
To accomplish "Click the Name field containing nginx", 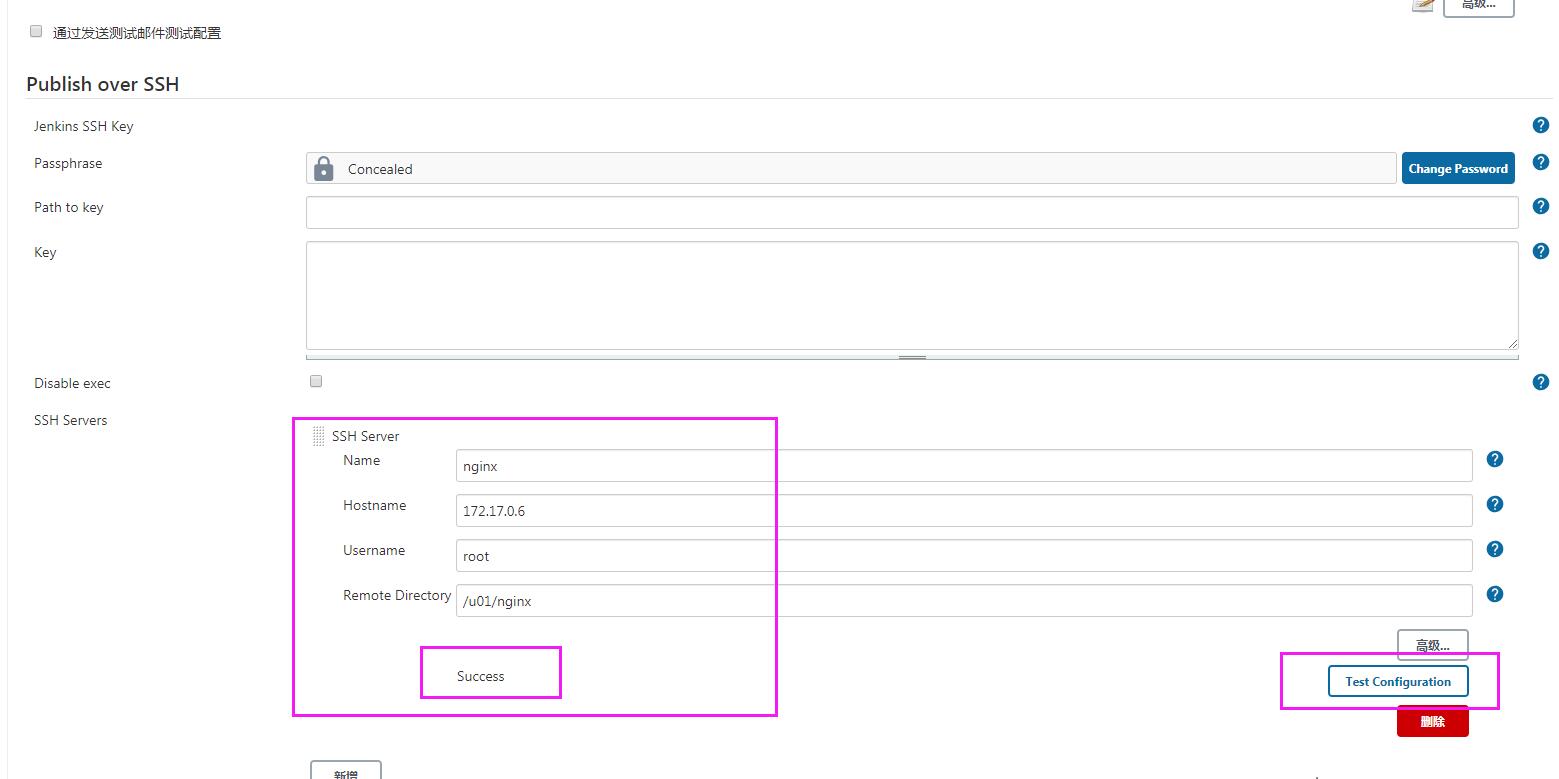I will pyautogui.click(x=964, y=465).
